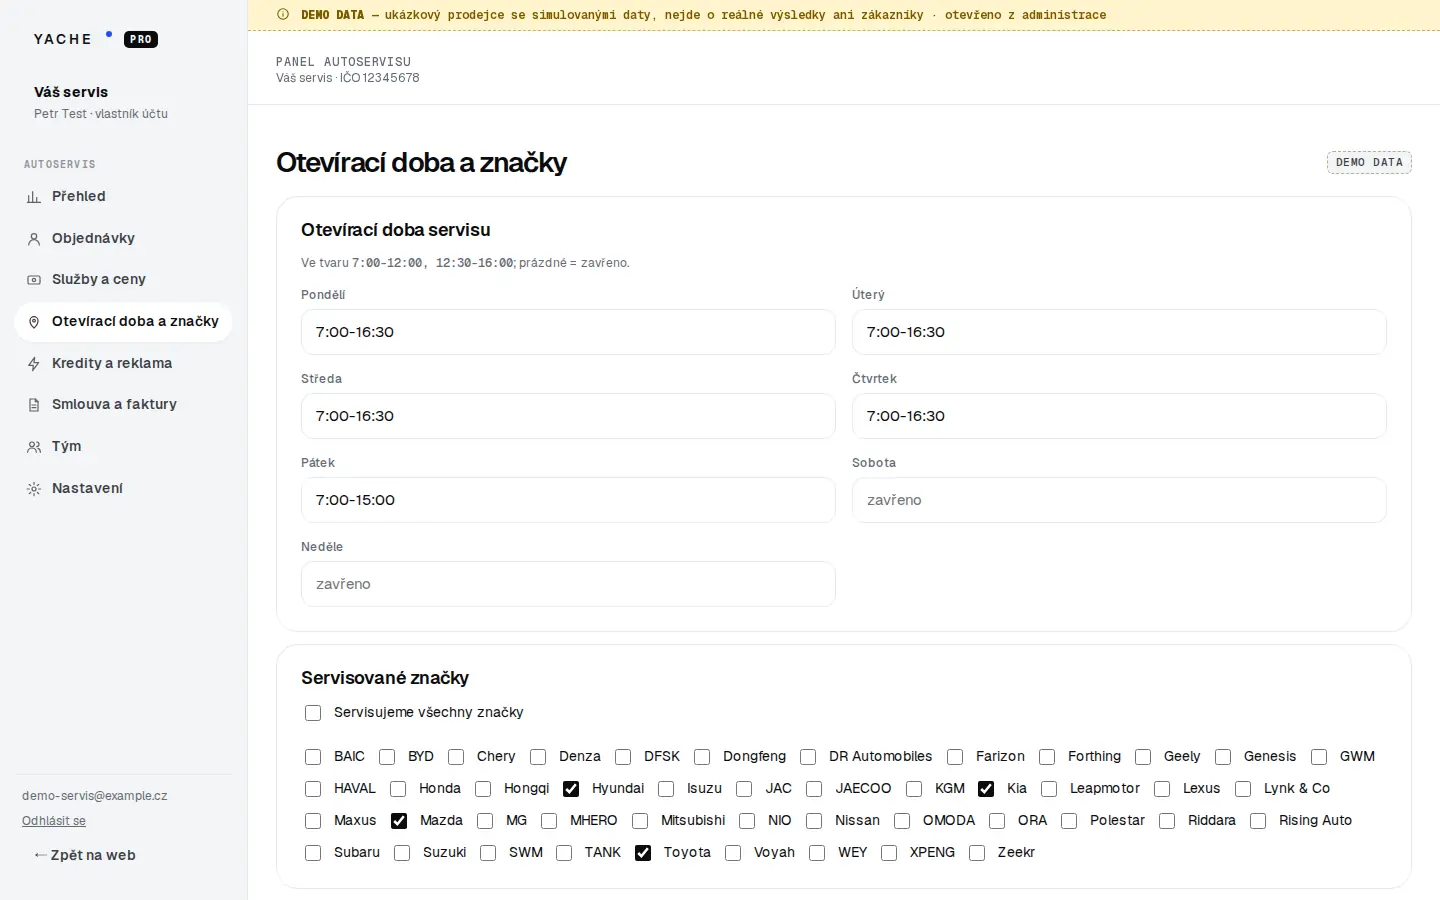This screenshot has height=900, width=1440.
Task: Go to Objednávky in the sidebar
Action: click(x=123, y=239)
